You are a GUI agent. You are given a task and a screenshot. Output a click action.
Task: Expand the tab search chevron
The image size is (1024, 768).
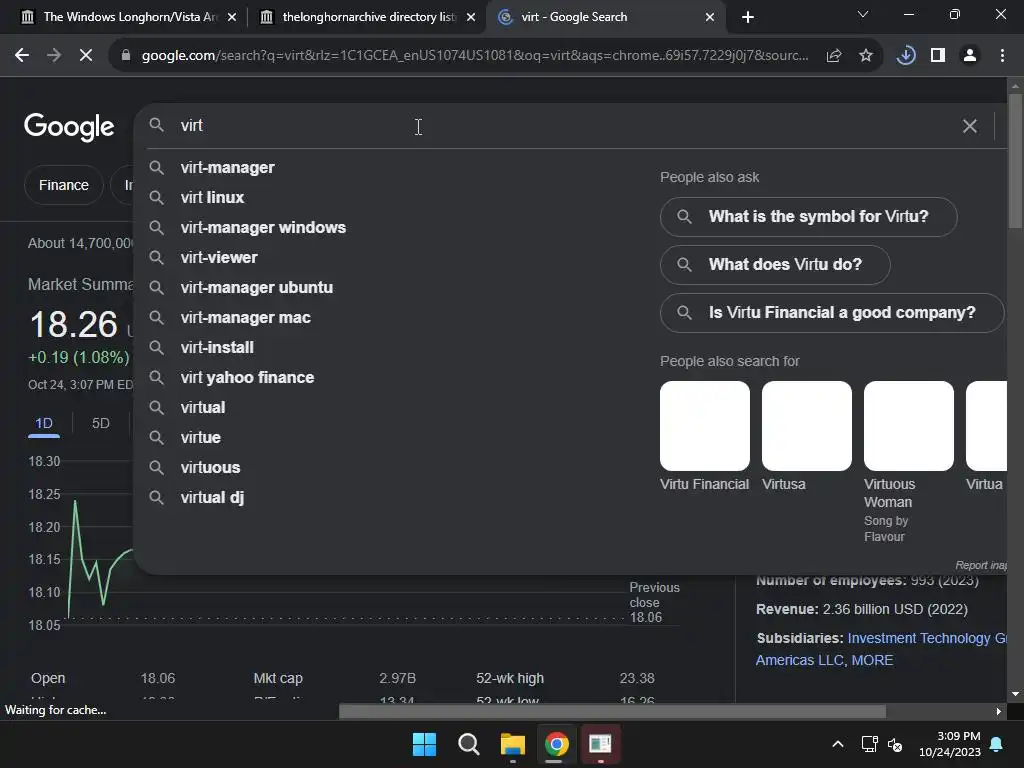click(x=863, y=14)
